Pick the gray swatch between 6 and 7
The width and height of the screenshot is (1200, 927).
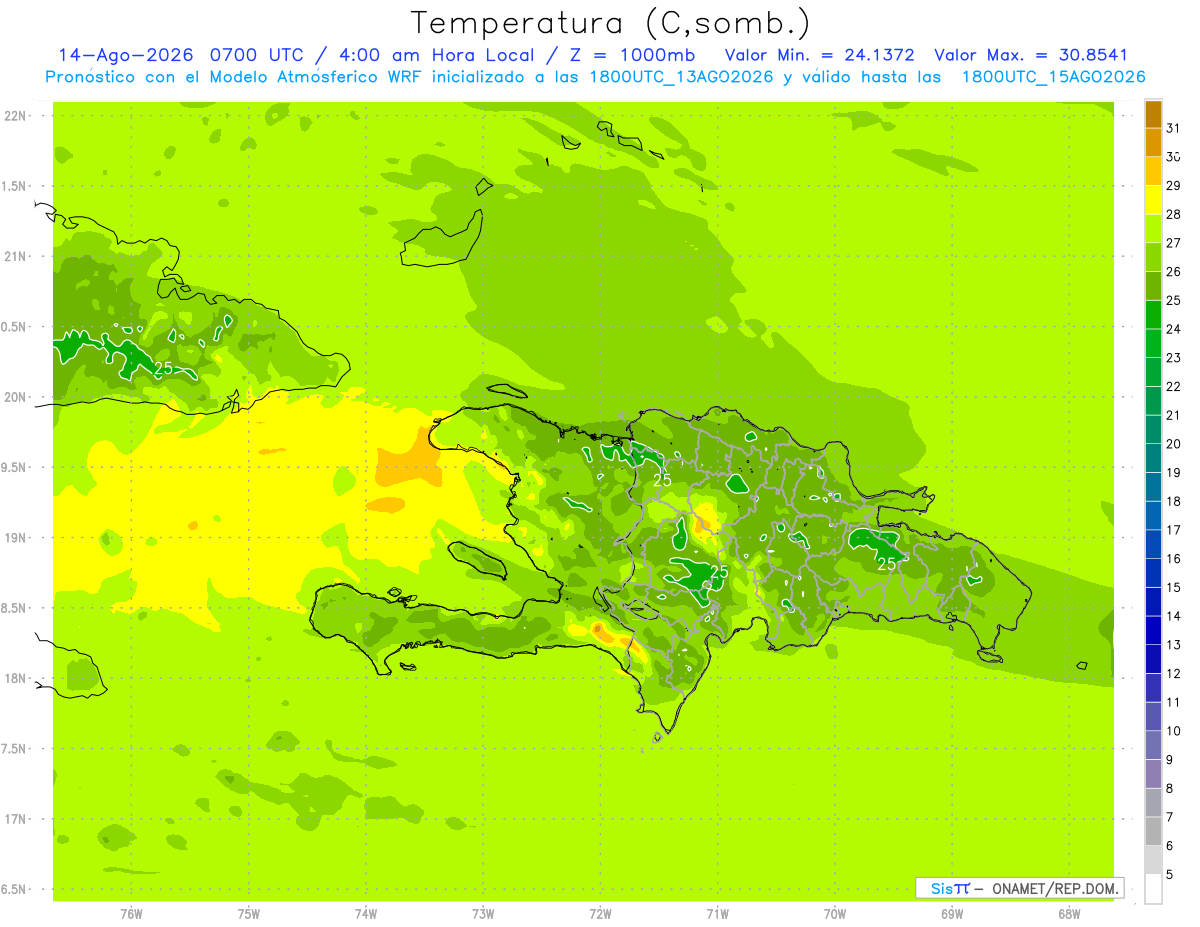point(1153,831)
